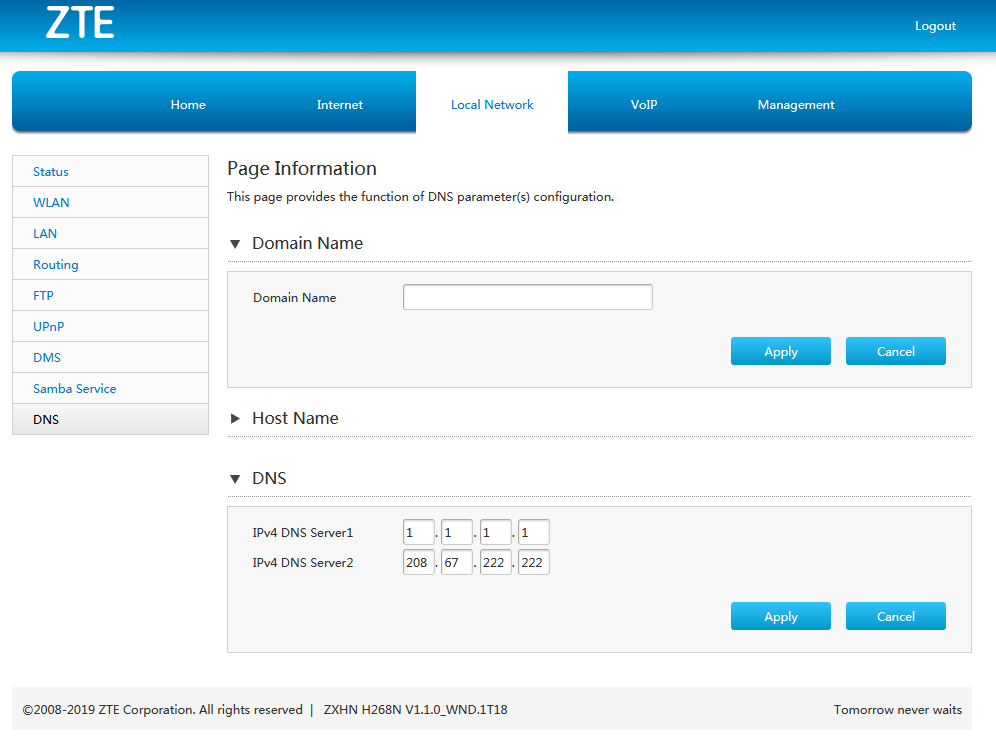Open Status in the sidebar
The image size is (996, 749).
click(x=111, y=172)
